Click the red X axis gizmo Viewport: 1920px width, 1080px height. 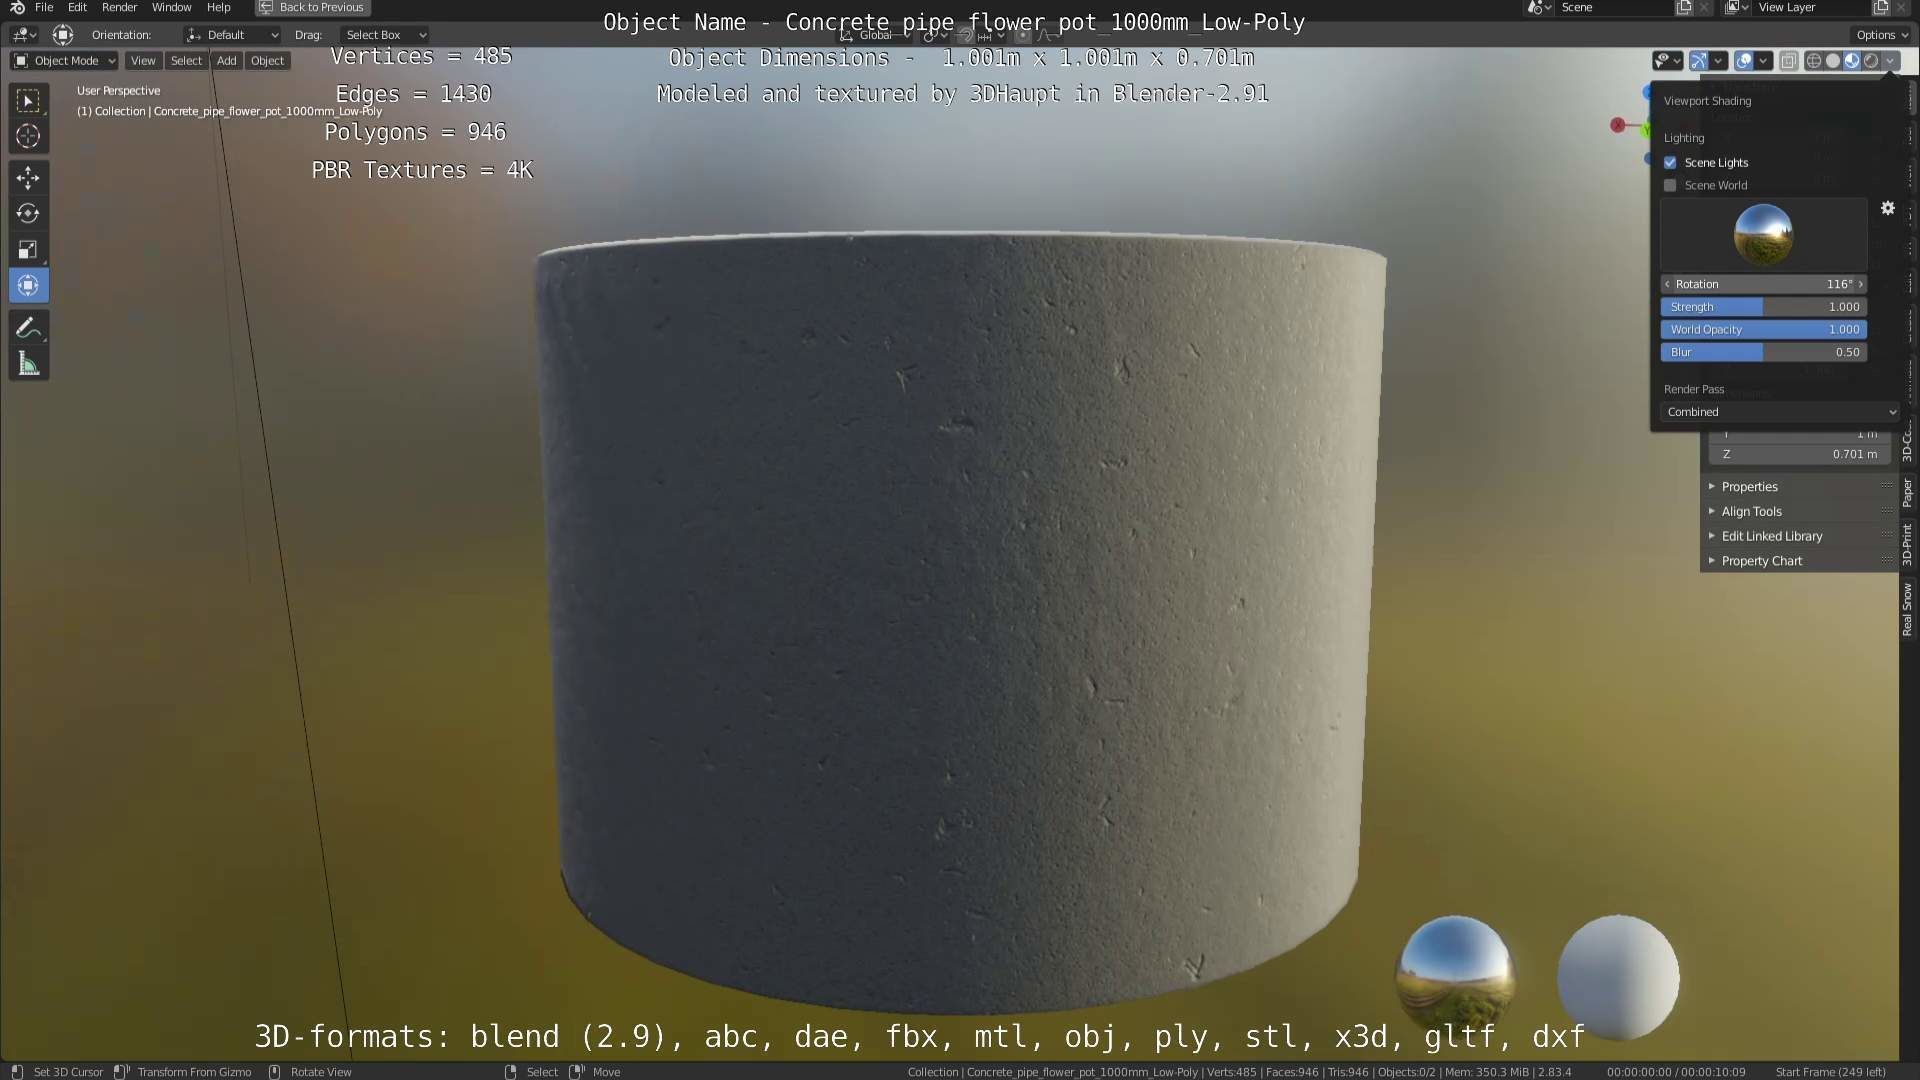(1617, 125)
